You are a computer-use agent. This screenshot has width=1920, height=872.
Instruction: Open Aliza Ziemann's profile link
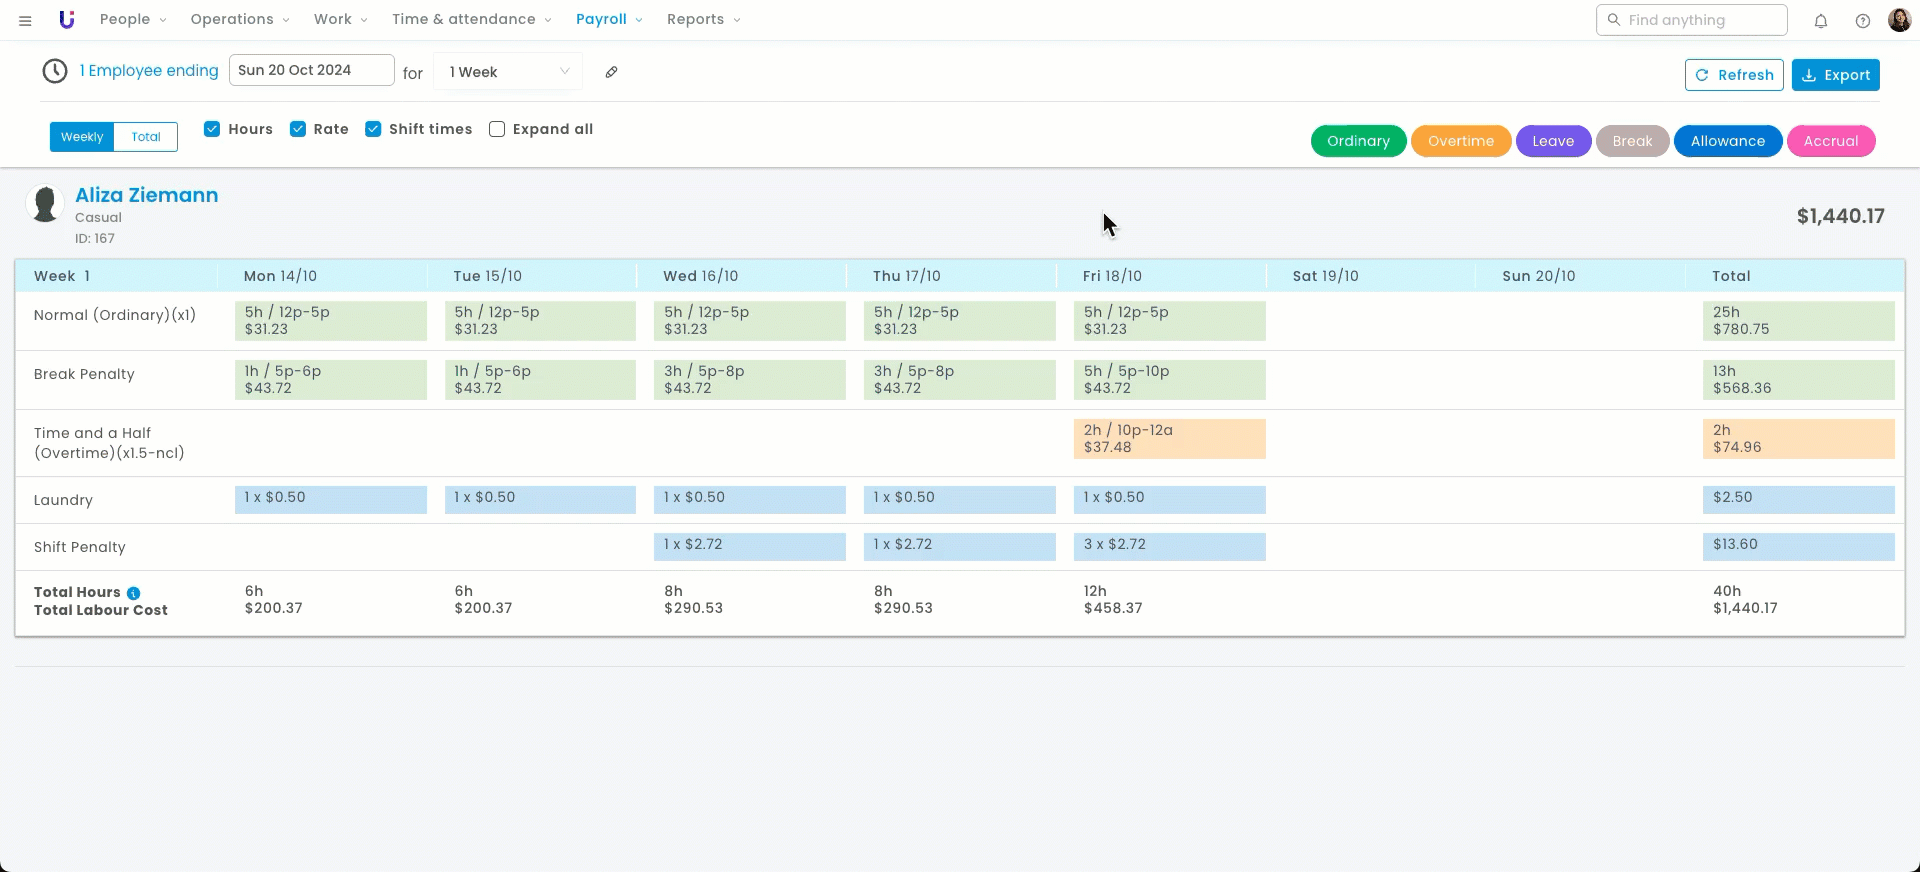pyautogui.click(x=147, y=195)
